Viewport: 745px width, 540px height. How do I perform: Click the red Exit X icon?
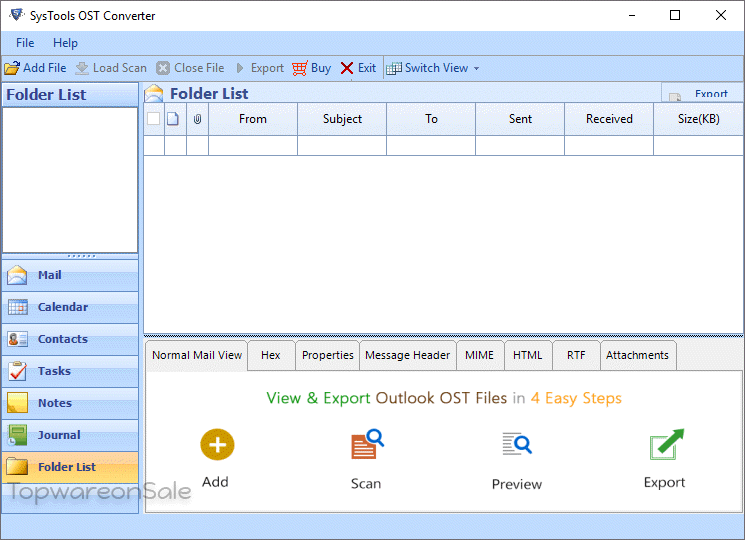point(347,68)
